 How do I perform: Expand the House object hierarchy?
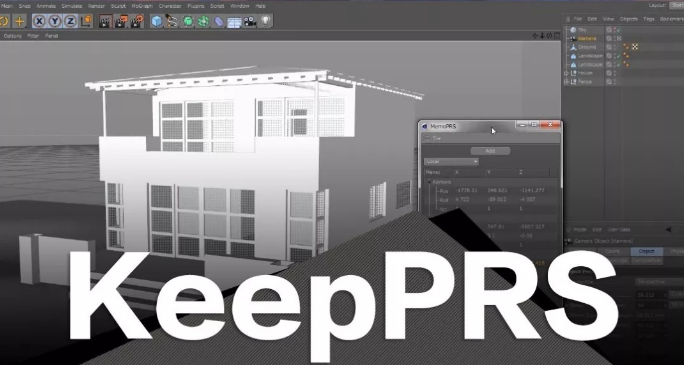pyautogui.click(x=567, y=73)
